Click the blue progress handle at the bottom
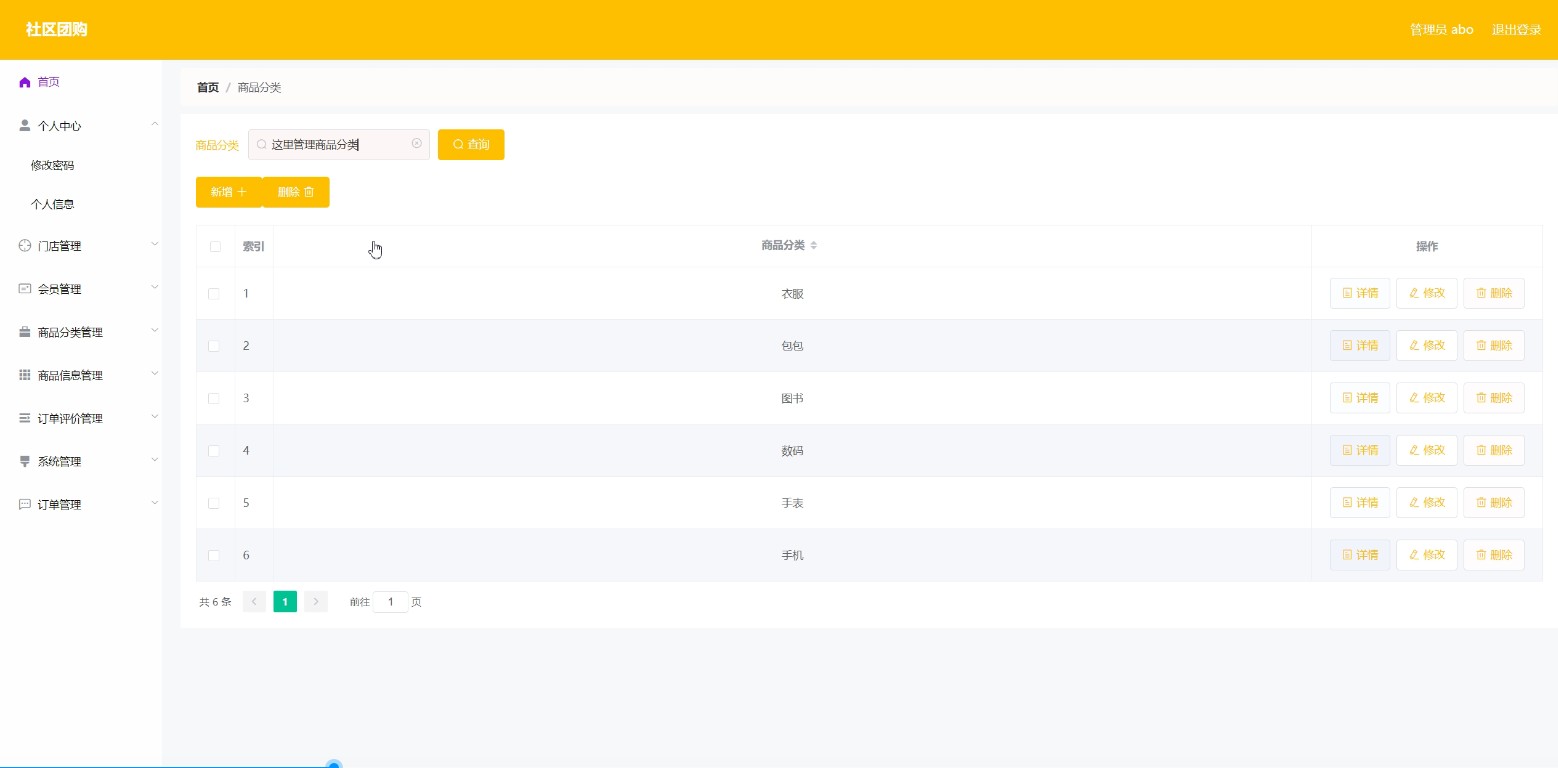 334,765
